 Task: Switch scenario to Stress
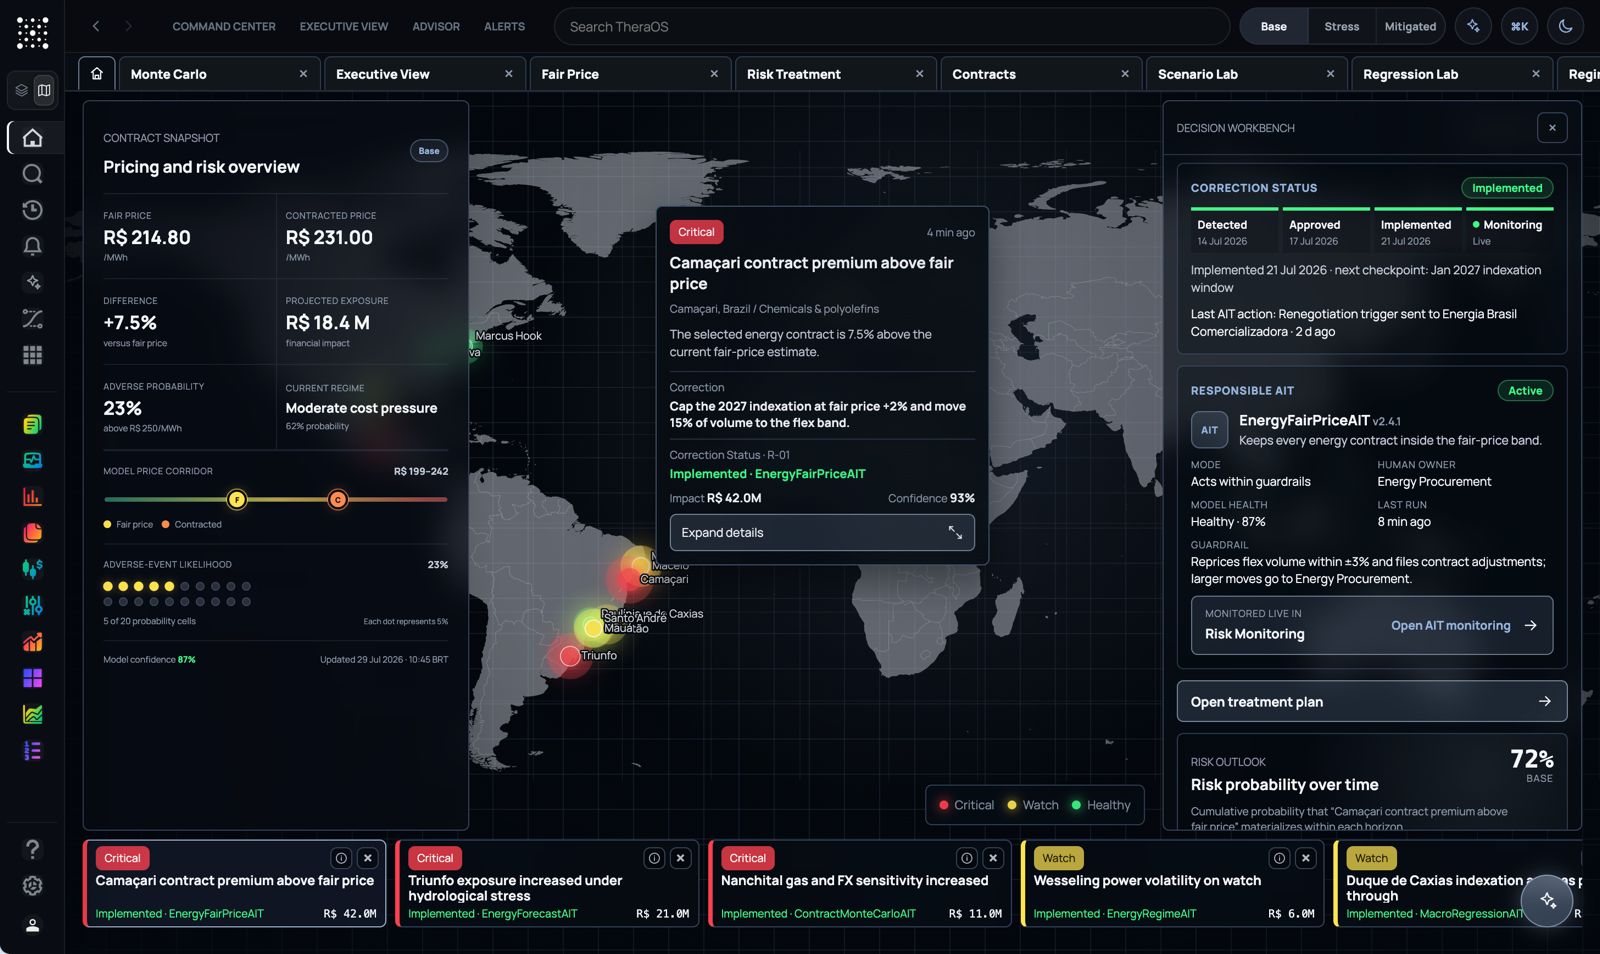[1341, 27]
